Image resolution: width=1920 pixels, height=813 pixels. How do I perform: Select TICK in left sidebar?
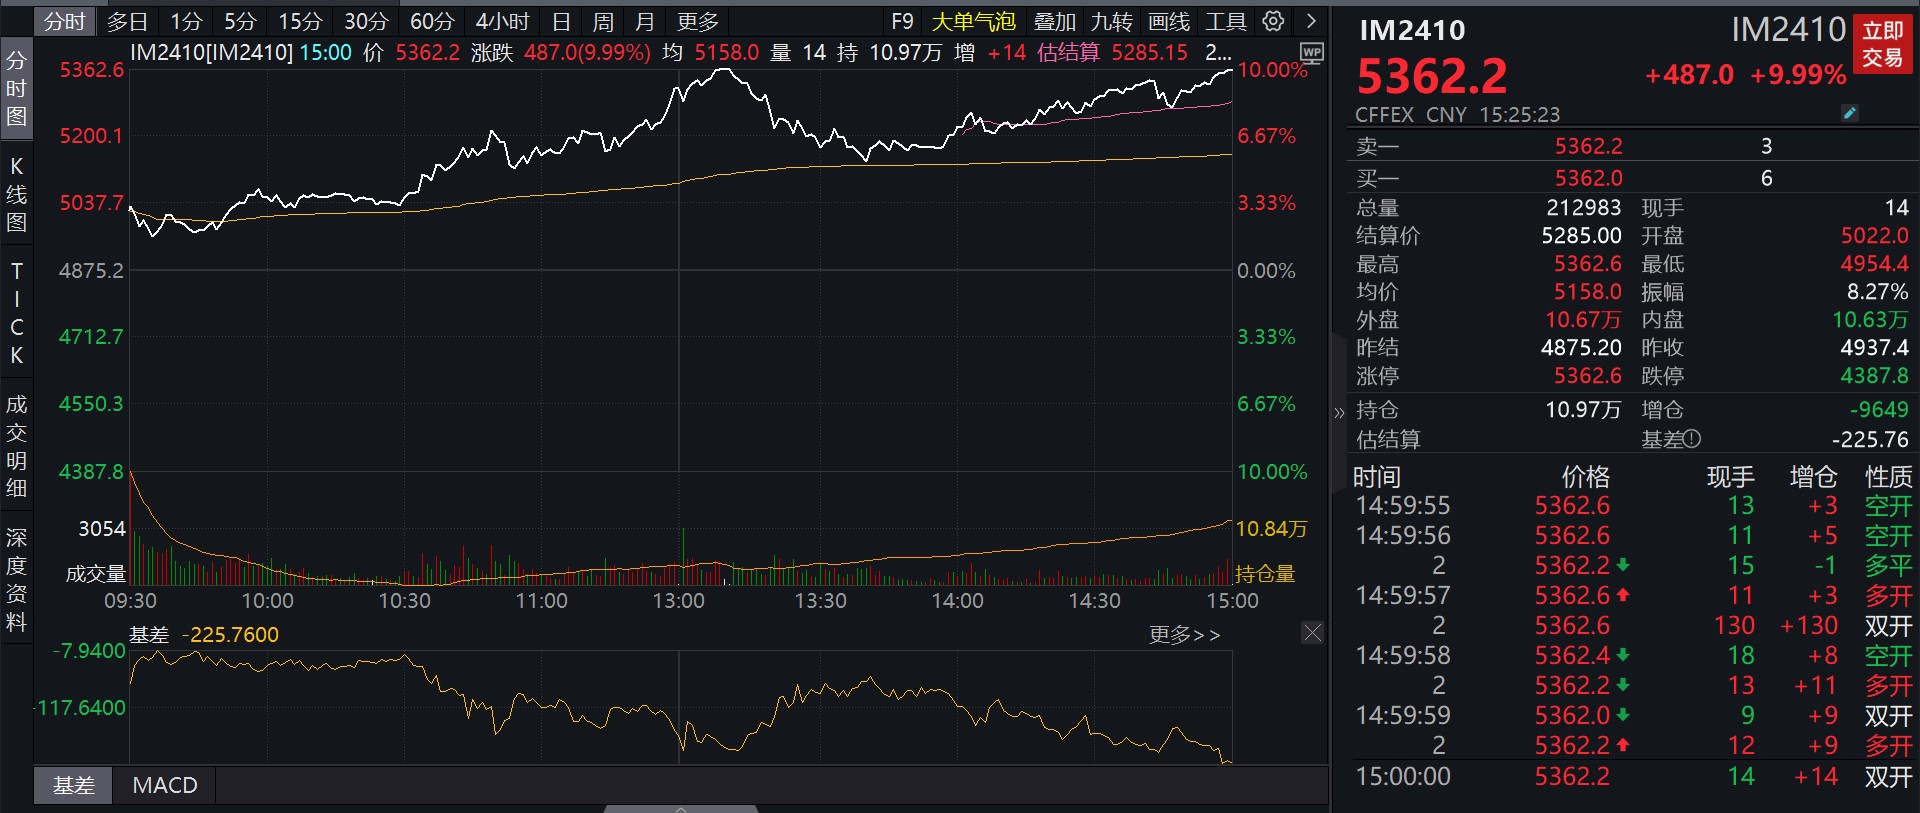coord(16,313)
